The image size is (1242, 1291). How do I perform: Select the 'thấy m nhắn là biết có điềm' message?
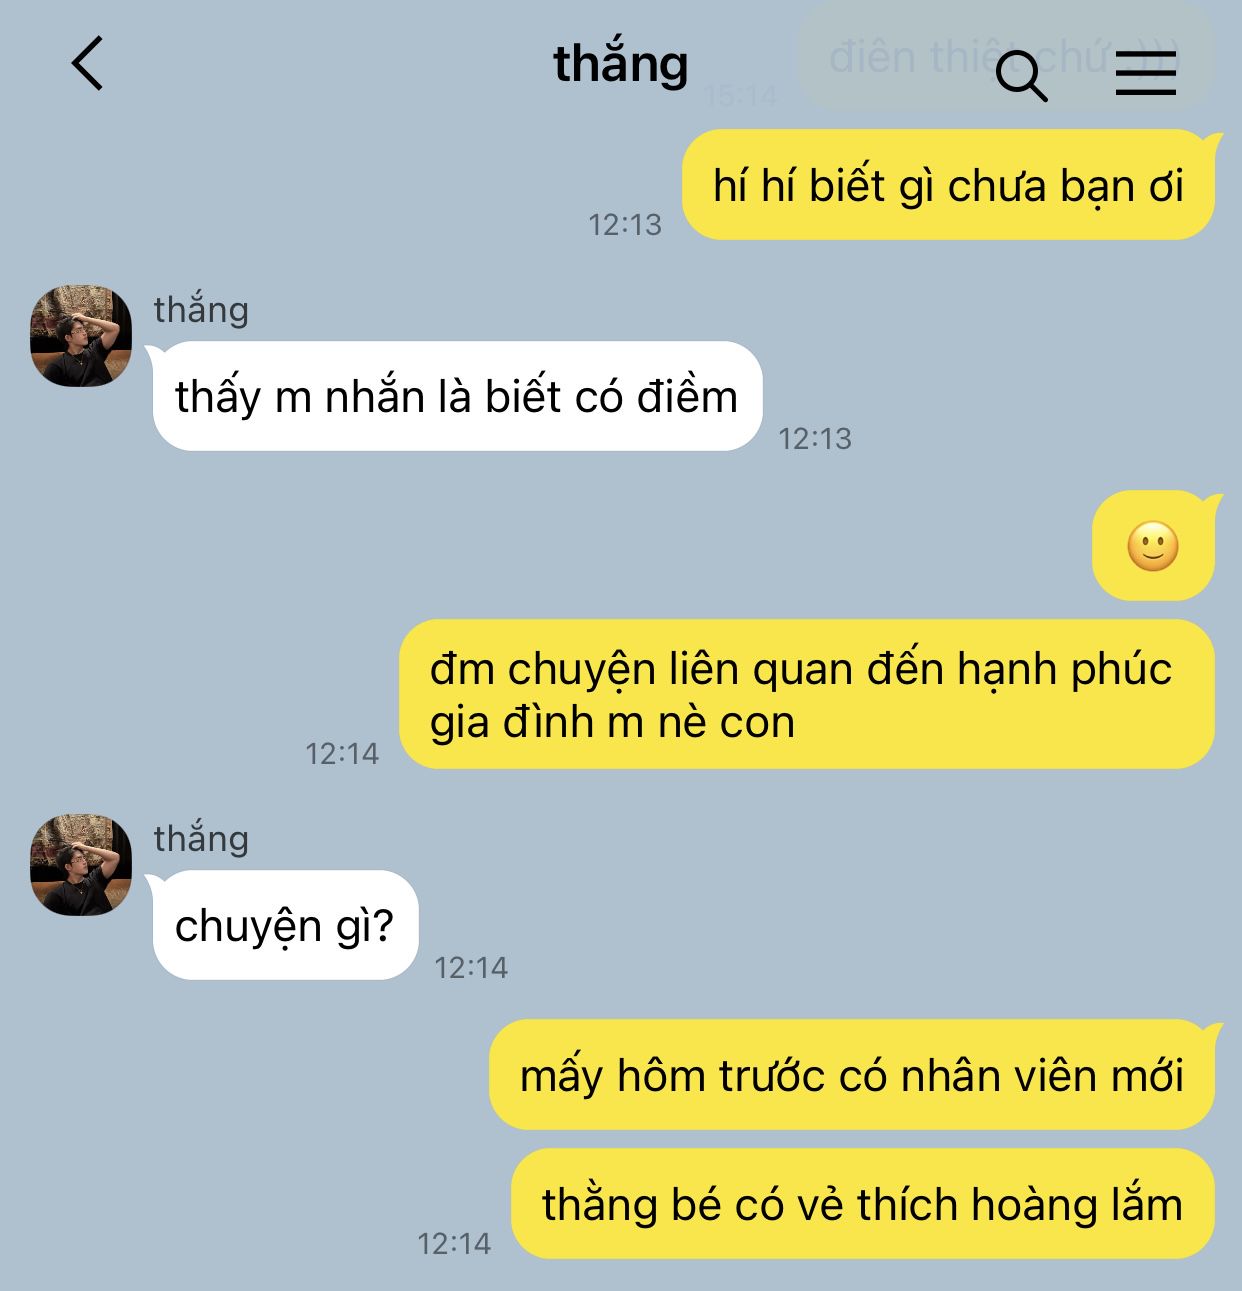(x=456, y=396)
